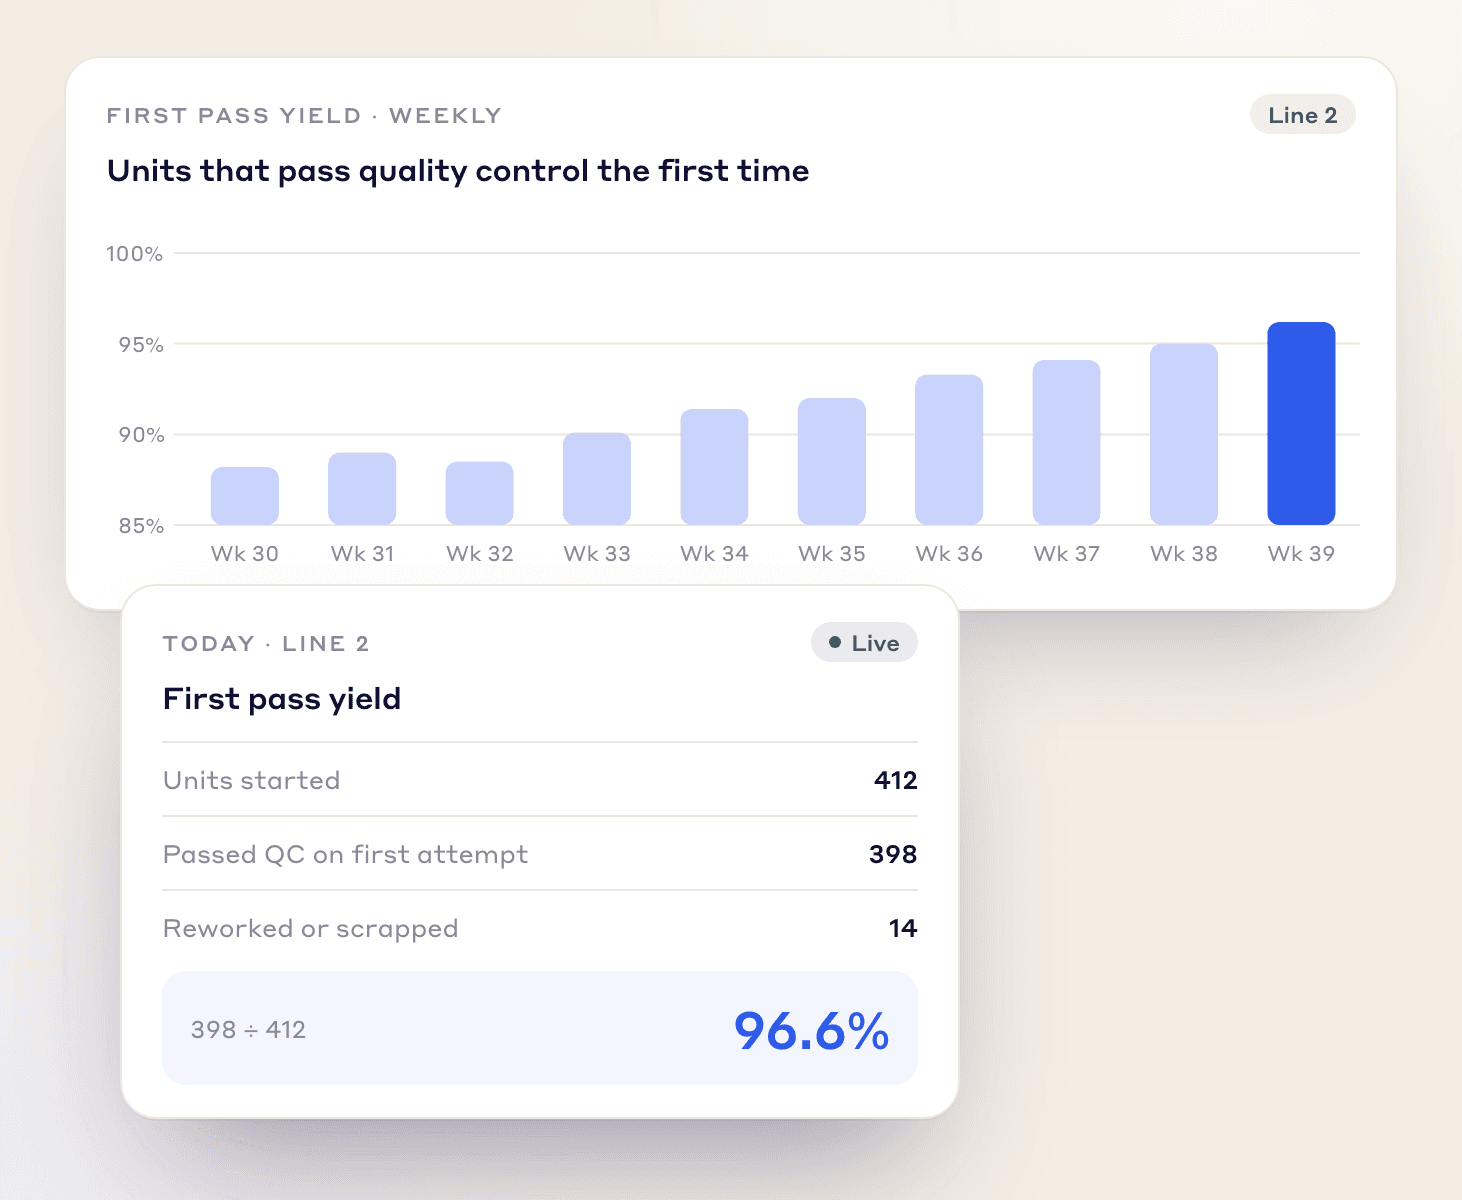Screen dimensions: 1462x1200
Task: Click the Line 2 badge
Action: 1302,115
